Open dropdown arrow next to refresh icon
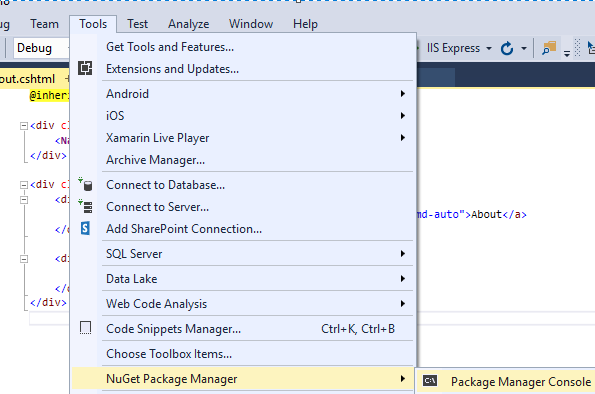The width and height of the screenshot is (595, 394). click(x=524, y=49)
